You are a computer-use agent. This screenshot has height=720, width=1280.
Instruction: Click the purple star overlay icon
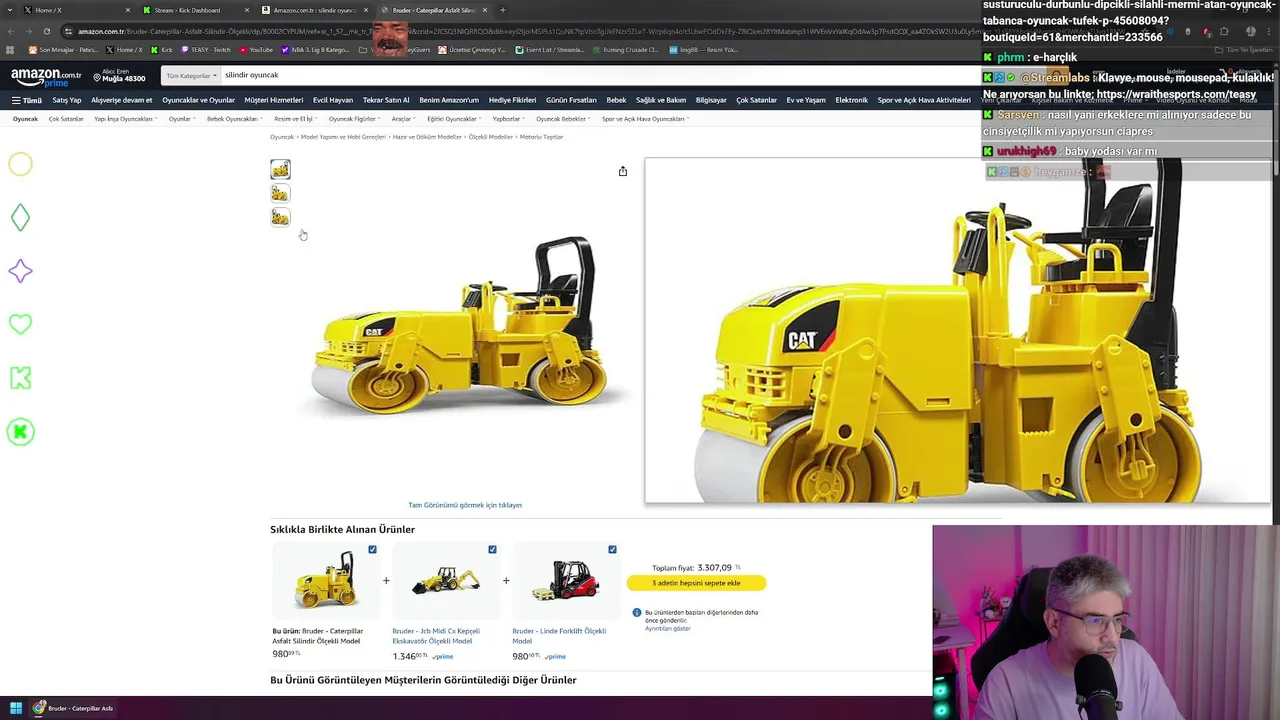coord(20,271)
